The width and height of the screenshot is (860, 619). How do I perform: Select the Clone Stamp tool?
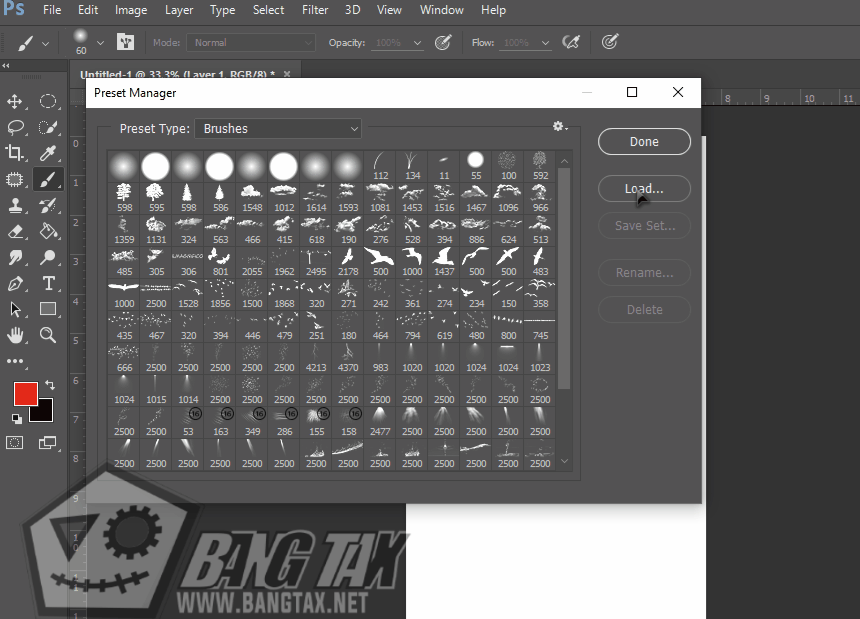(15, 206)
